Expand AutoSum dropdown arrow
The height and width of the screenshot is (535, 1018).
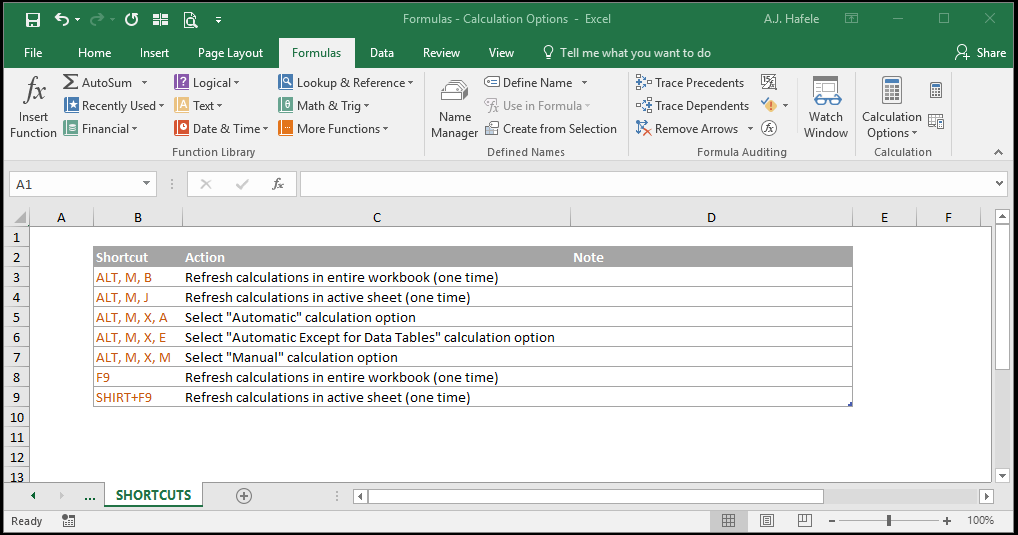[x=144, y=82]
